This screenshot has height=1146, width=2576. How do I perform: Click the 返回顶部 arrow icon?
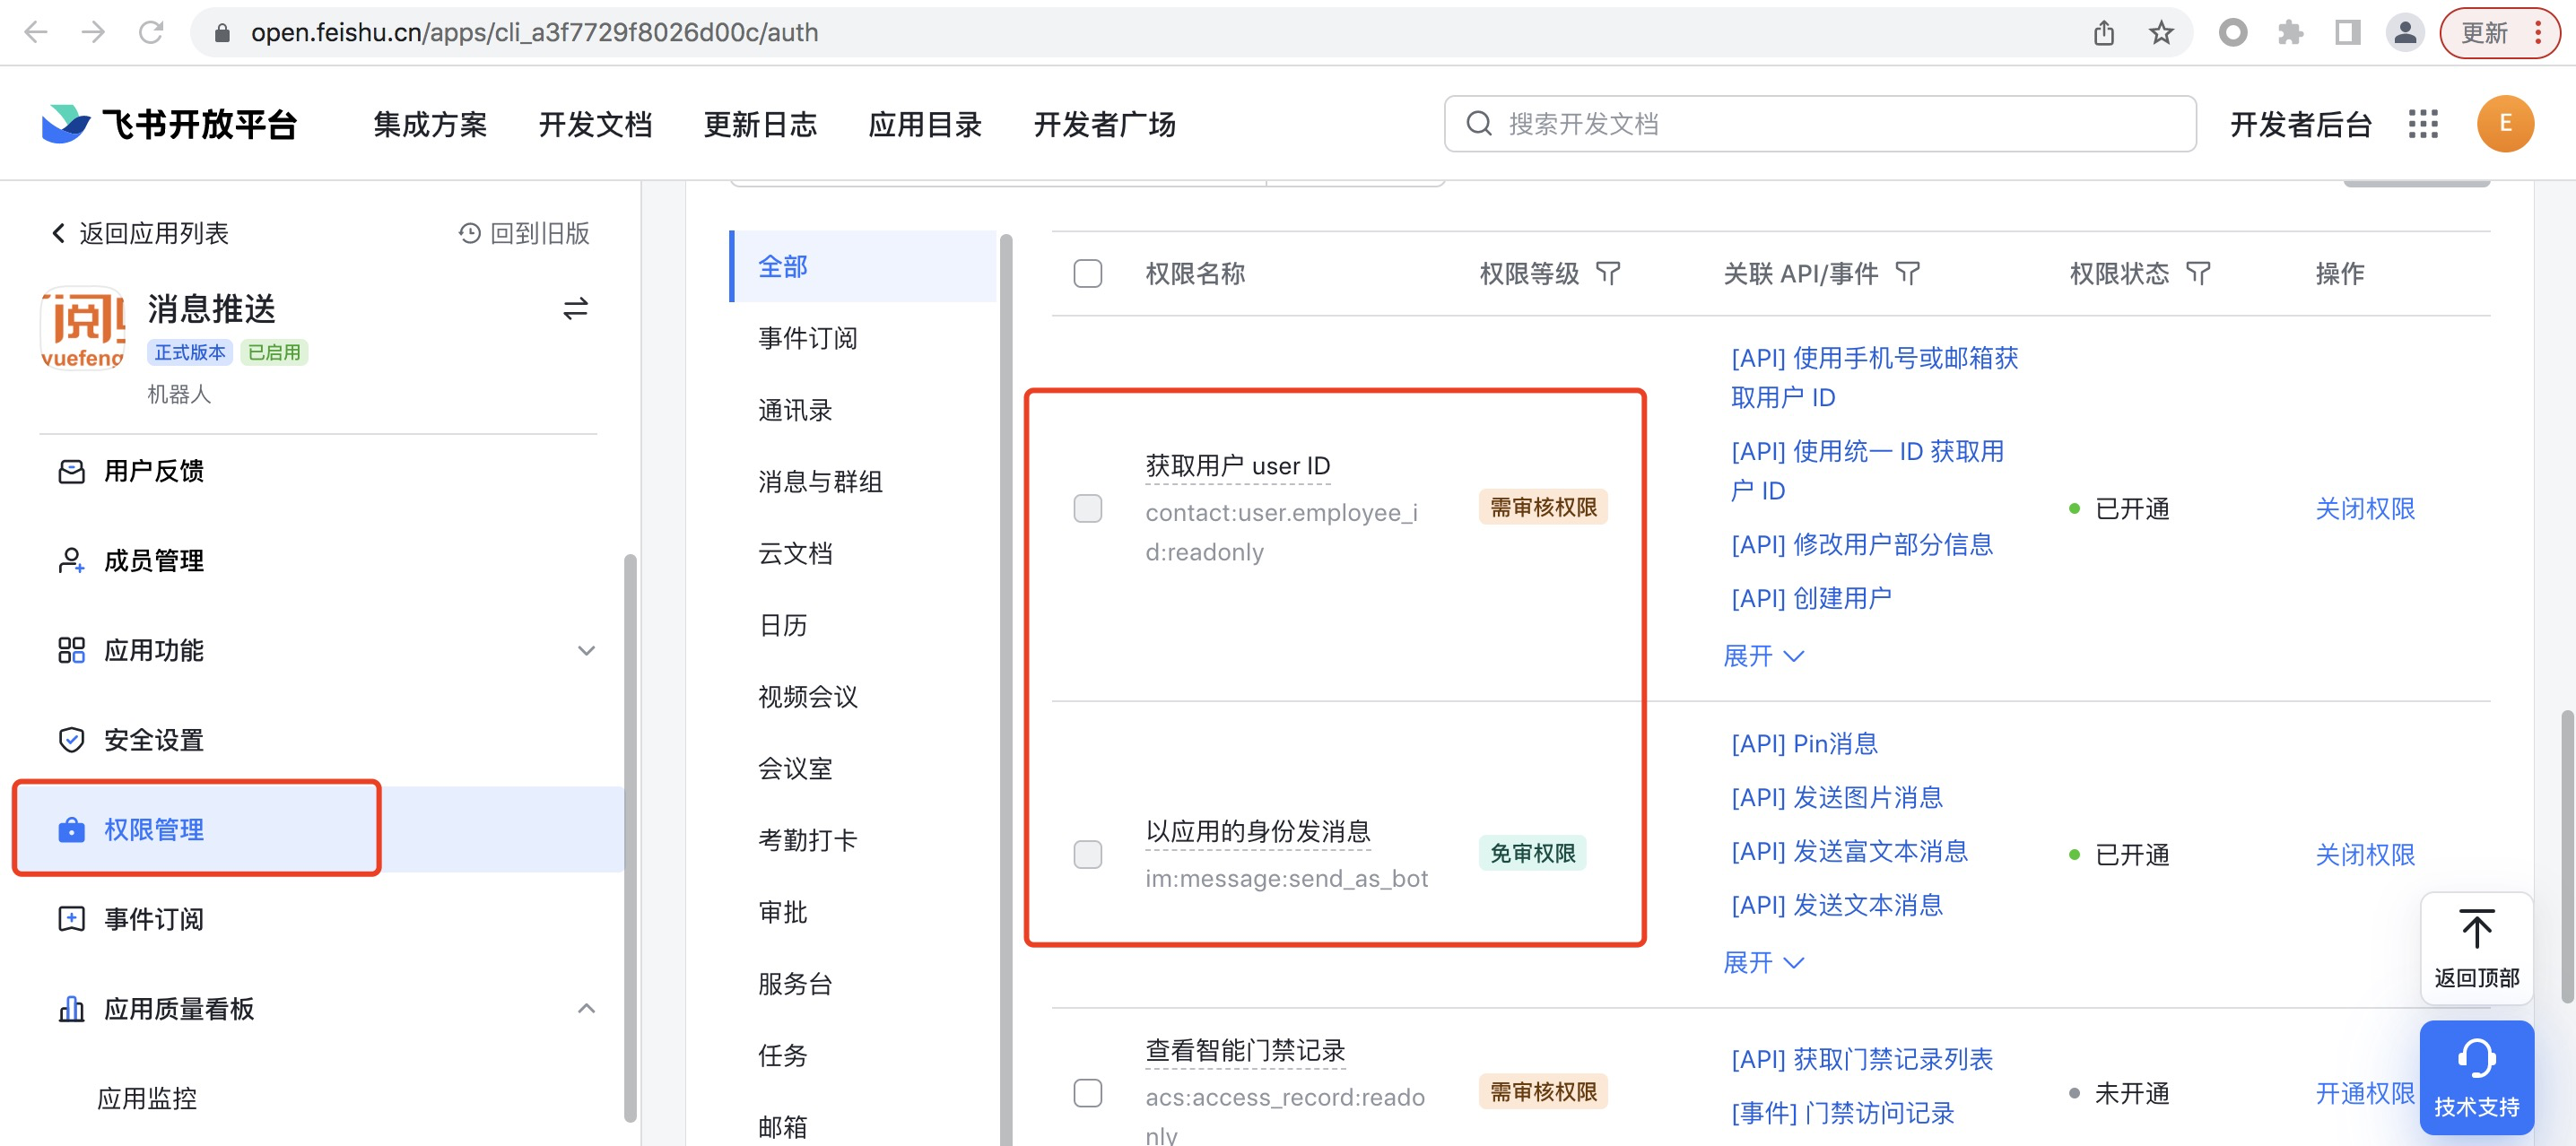tap(2476, 930)
